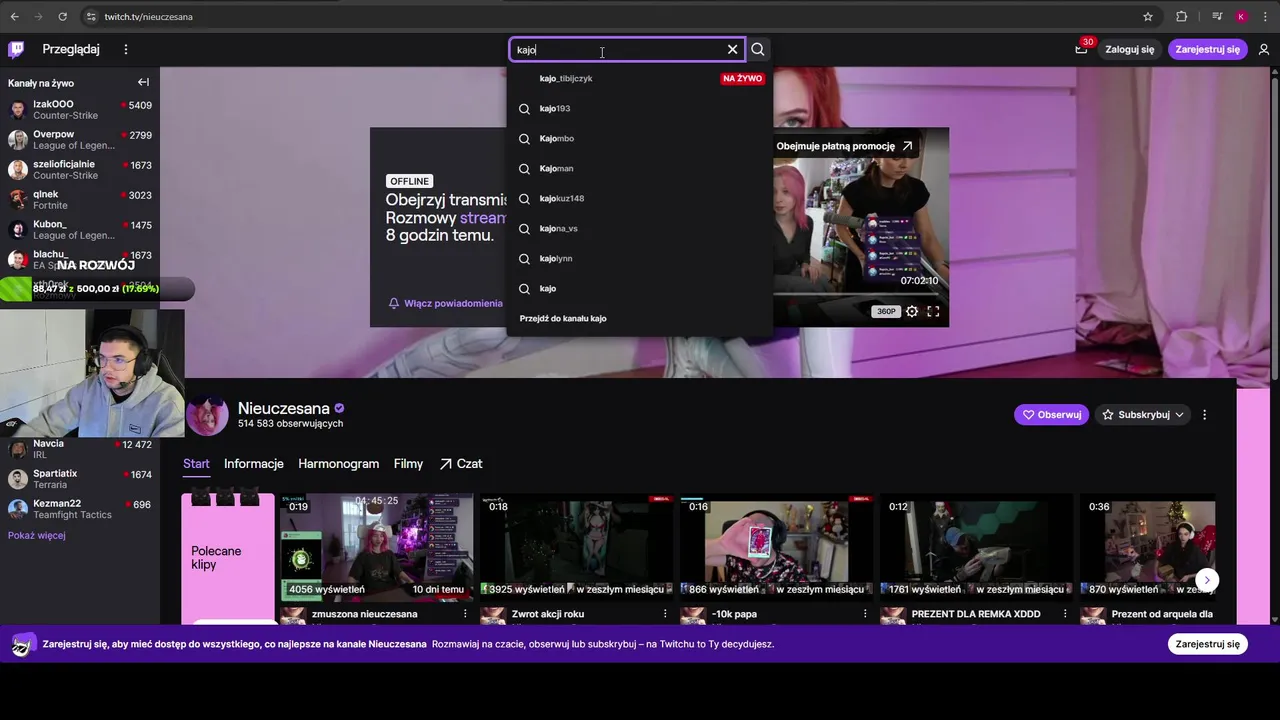1280x720 pixels.
Task: Open the Navcia IRL channel
Action: click(80, 449)
